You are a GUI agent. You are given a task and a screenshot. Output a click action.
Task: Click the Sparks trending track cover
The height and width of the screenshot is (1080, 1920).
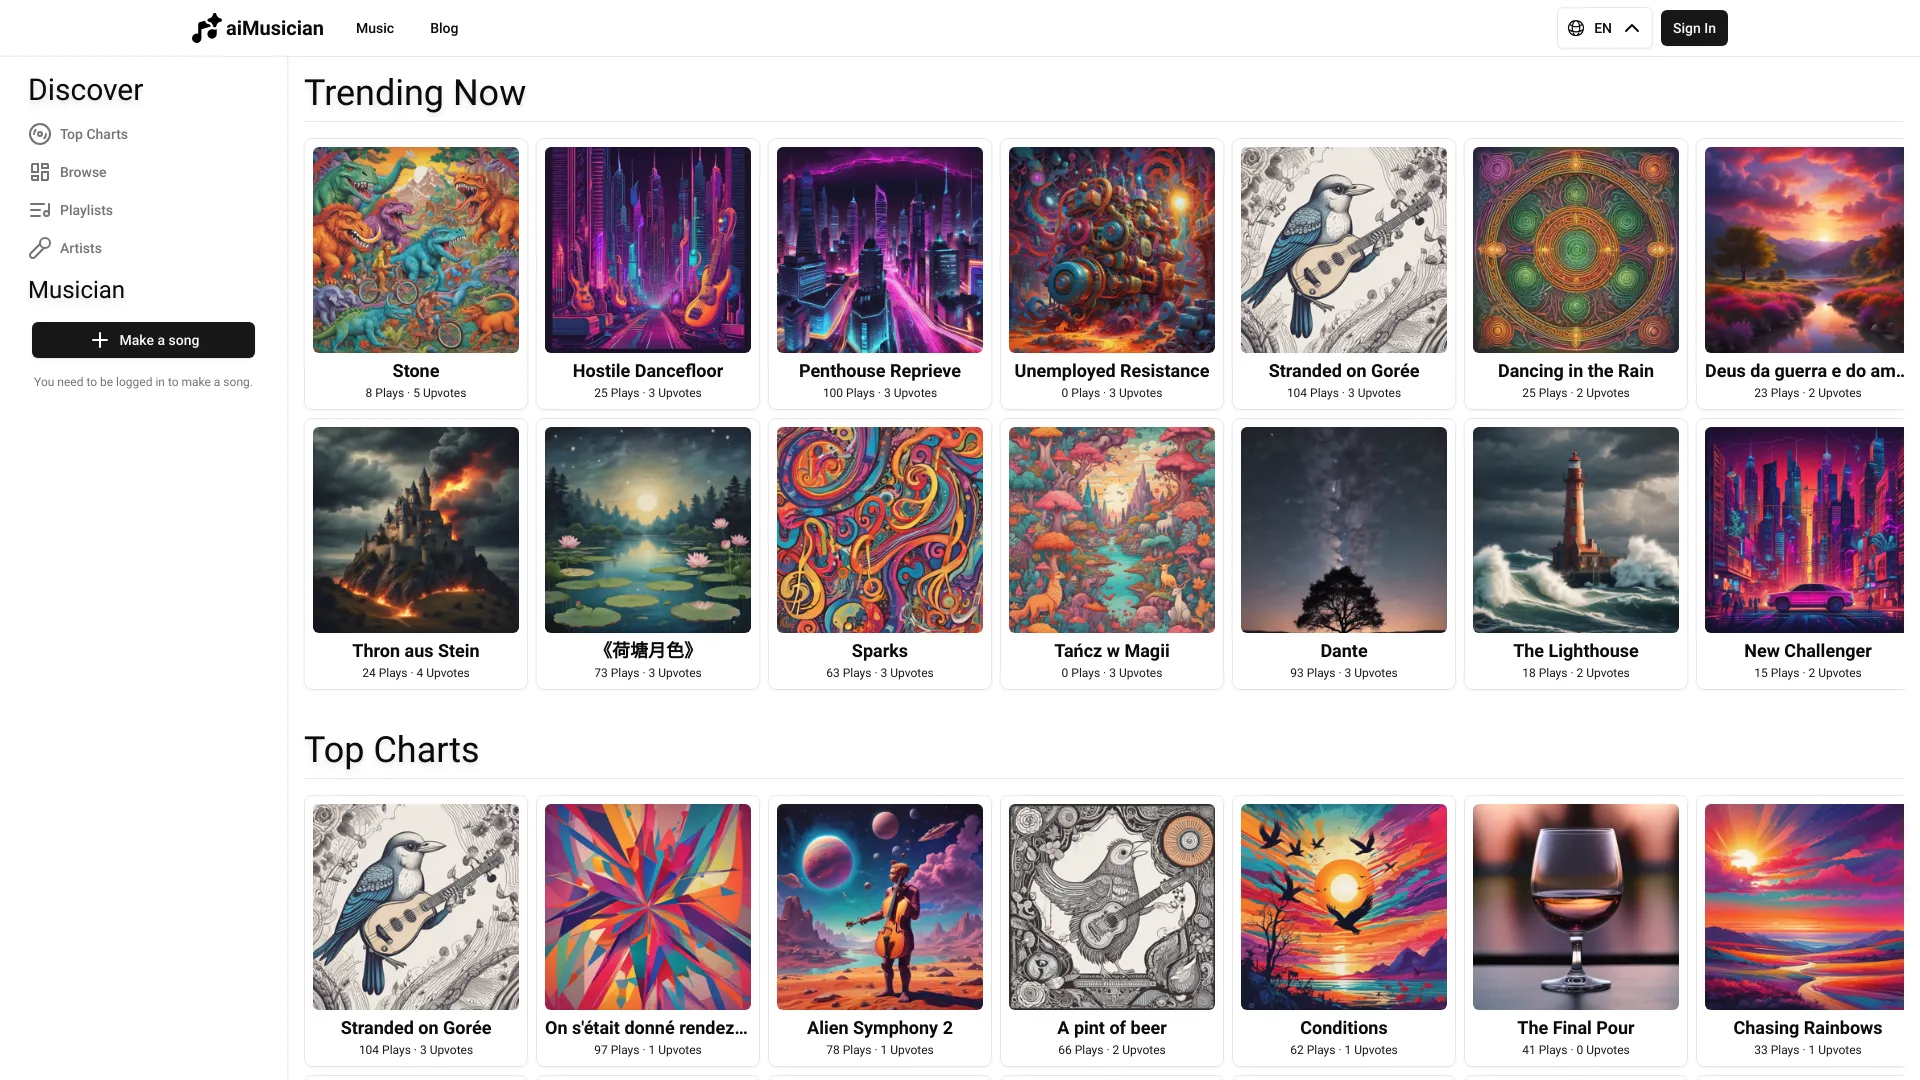(x=880, y=529)
